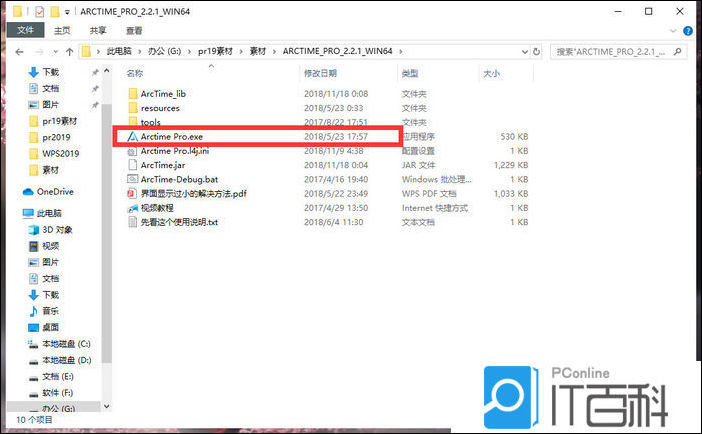
Task: Switch to the 共享 ribbon tab
Action: pos(98,30)
